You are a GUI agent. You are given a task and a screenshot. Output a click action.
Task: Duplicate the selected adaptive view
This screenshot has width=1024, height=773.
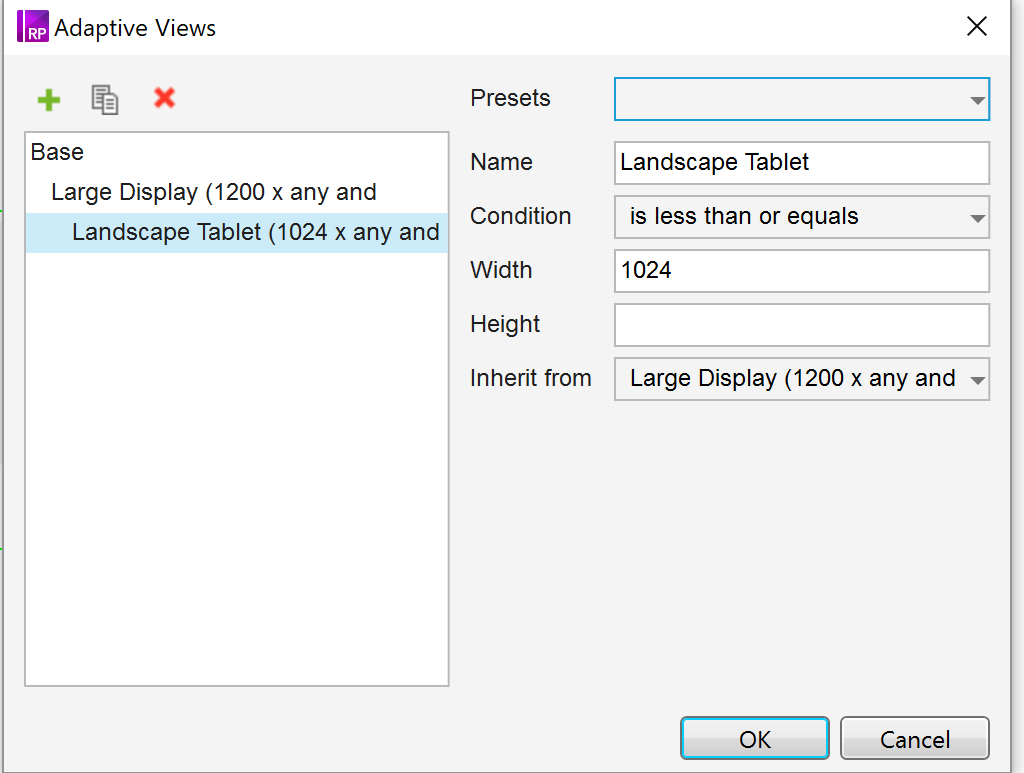coord(105,99)
